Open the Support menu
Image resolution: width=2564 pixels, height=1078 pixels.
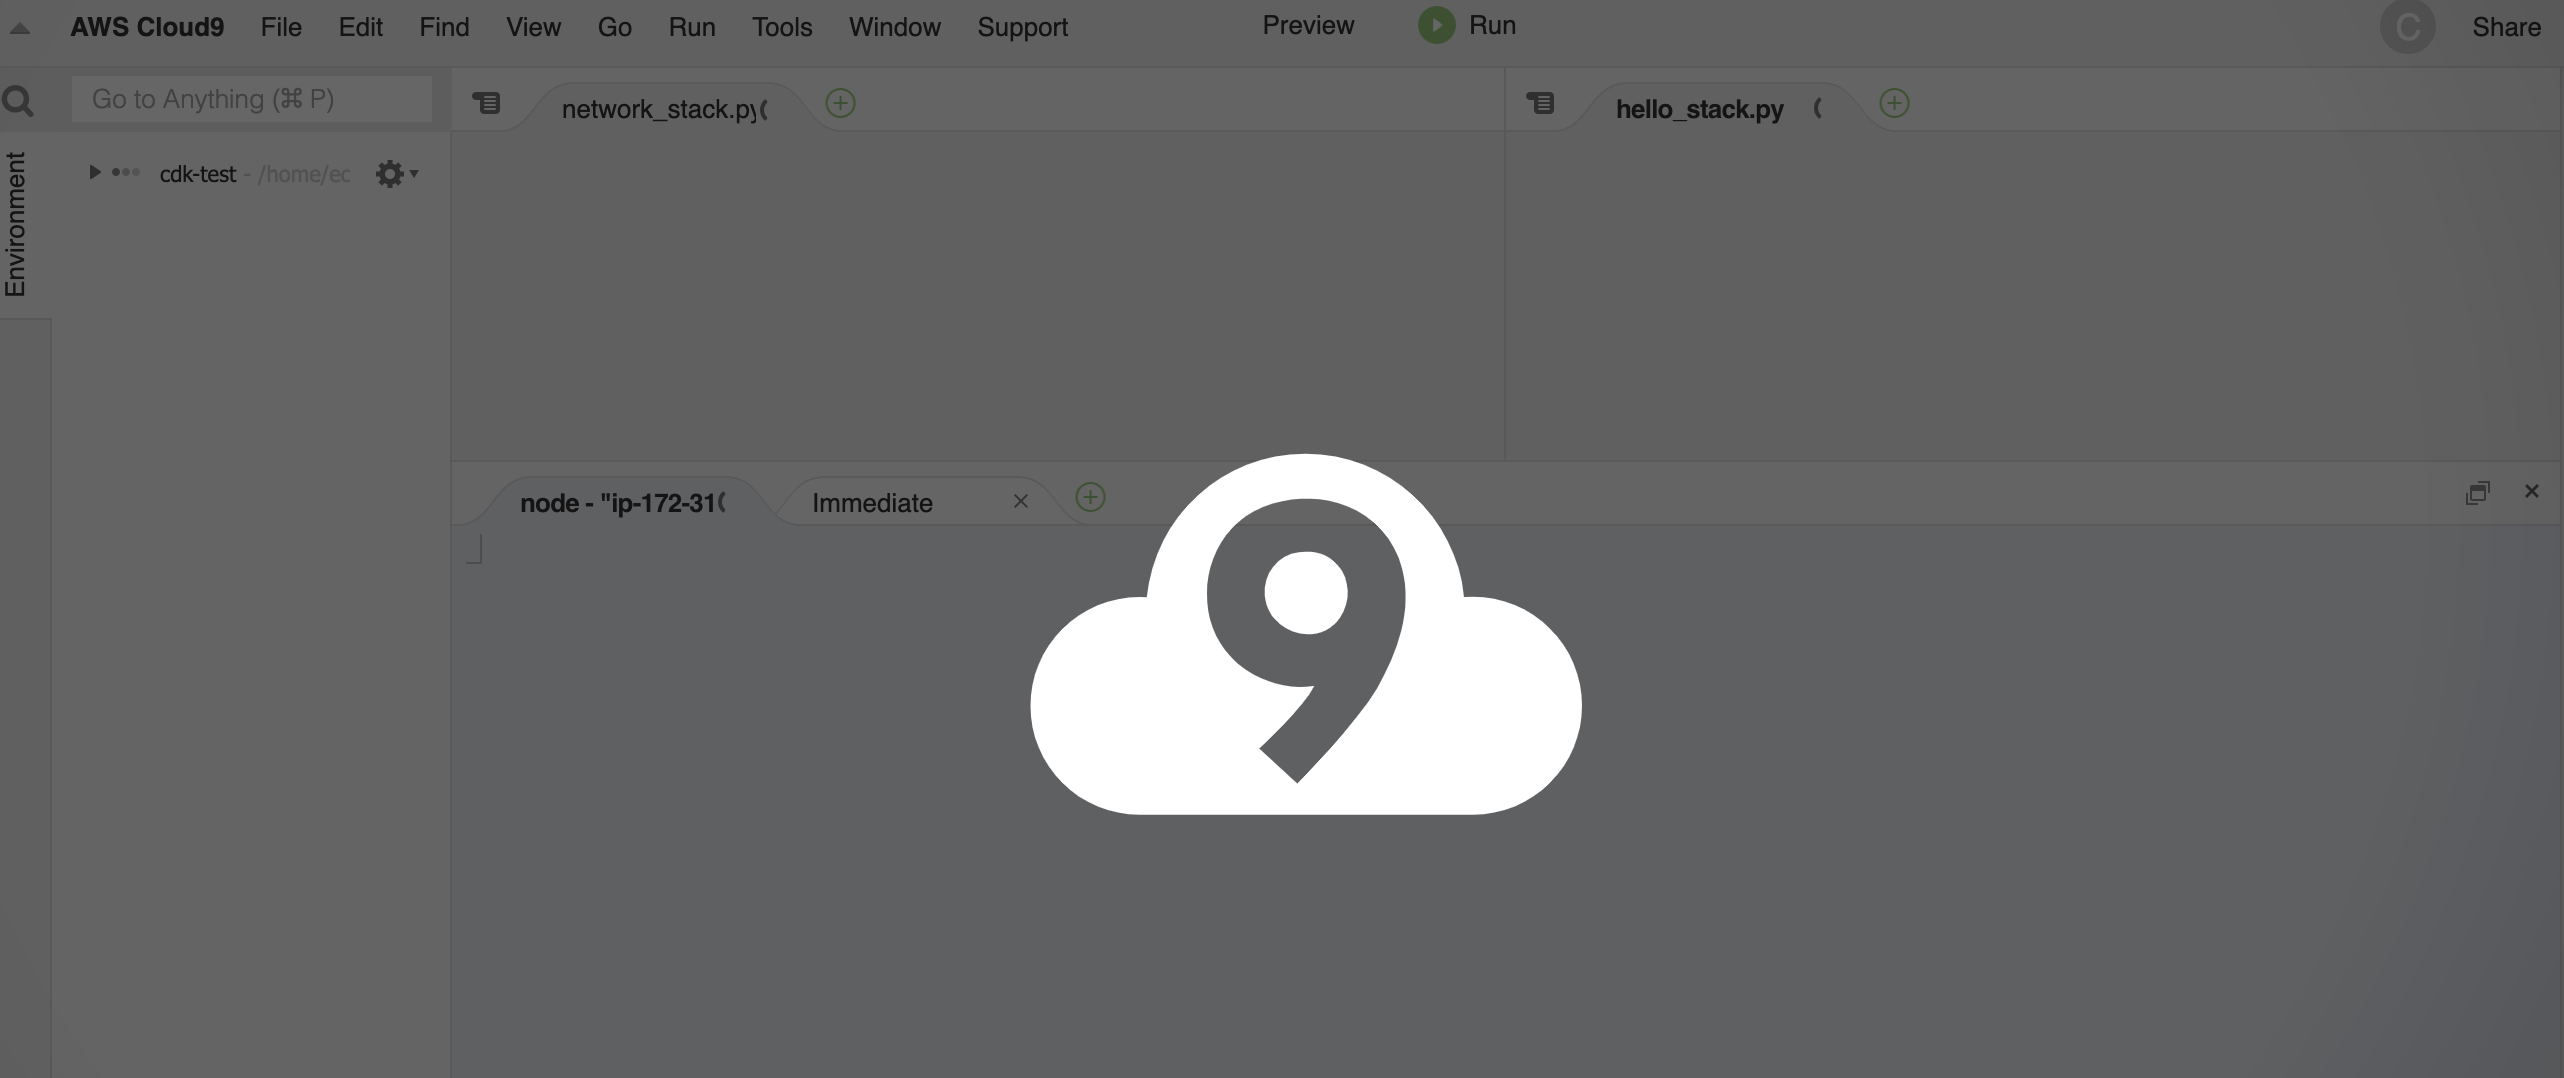(1022, 27)
